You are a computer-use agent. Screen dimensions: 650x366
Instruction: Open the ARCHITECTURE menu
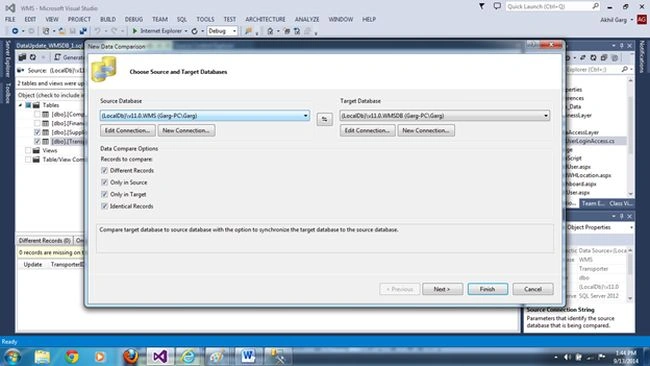pyautogui.click(x=265, y=19)
